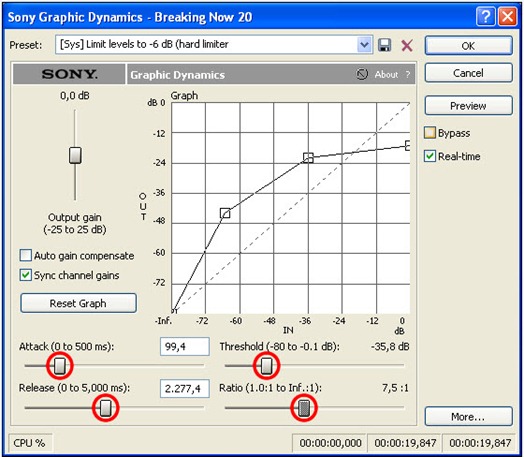Select graph node near -36 dB input
Image resolution: width=524 pixels, height=457 pixels.
pyautogui.click(x=308, y=158)
